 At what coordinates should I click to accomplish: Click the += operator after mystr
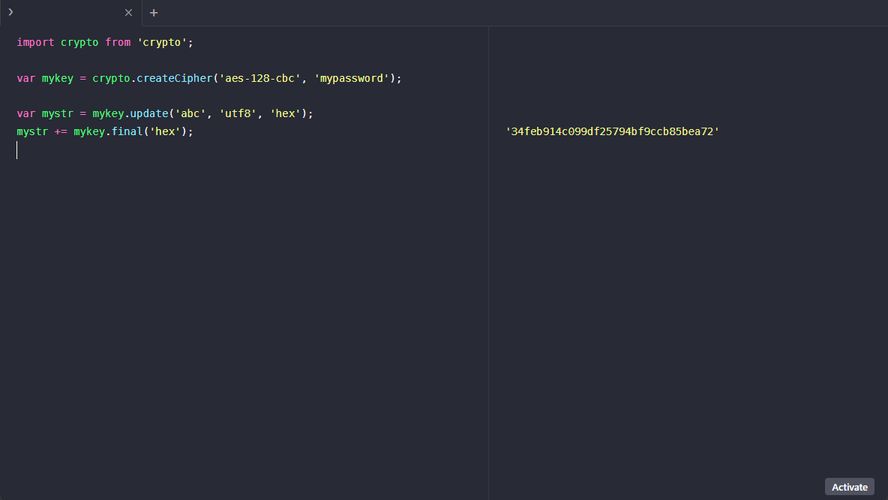[61, 131]
